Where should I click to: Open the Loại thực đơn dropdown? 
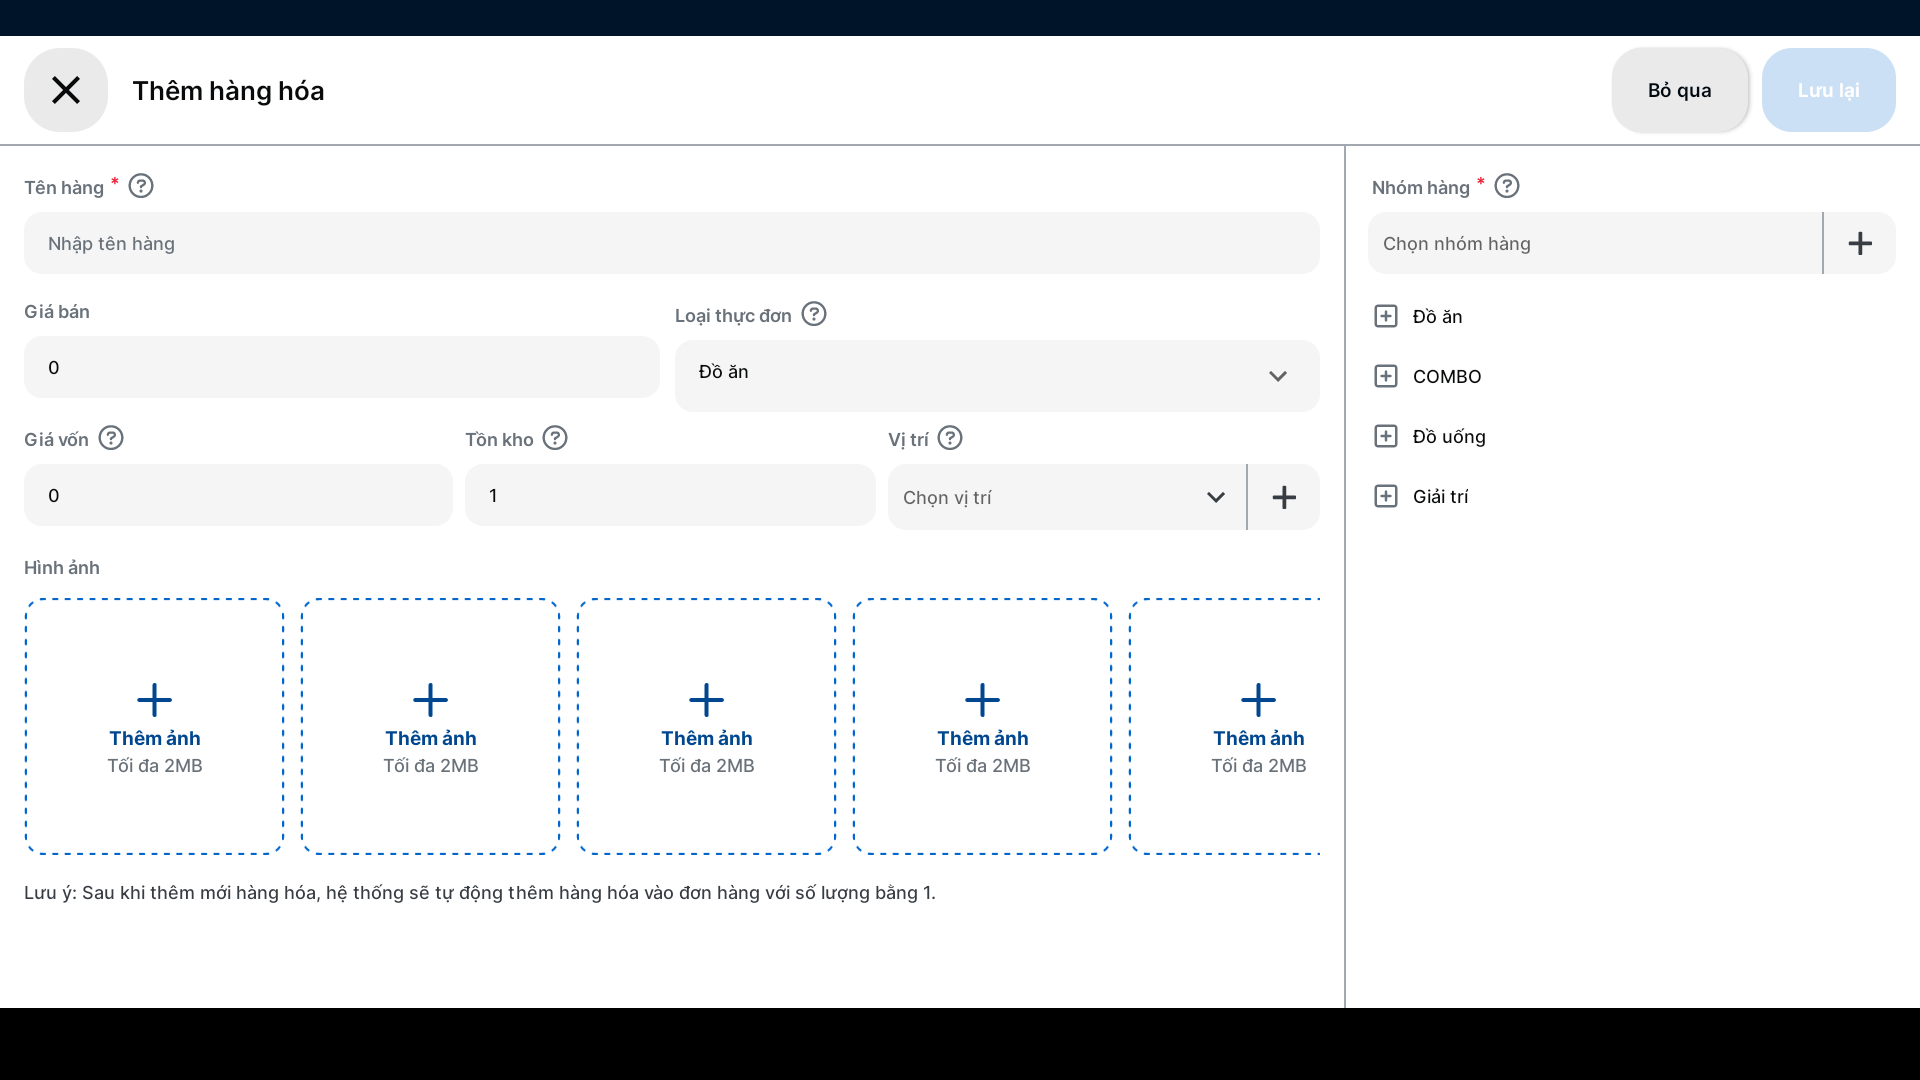(x=996, y=375)
